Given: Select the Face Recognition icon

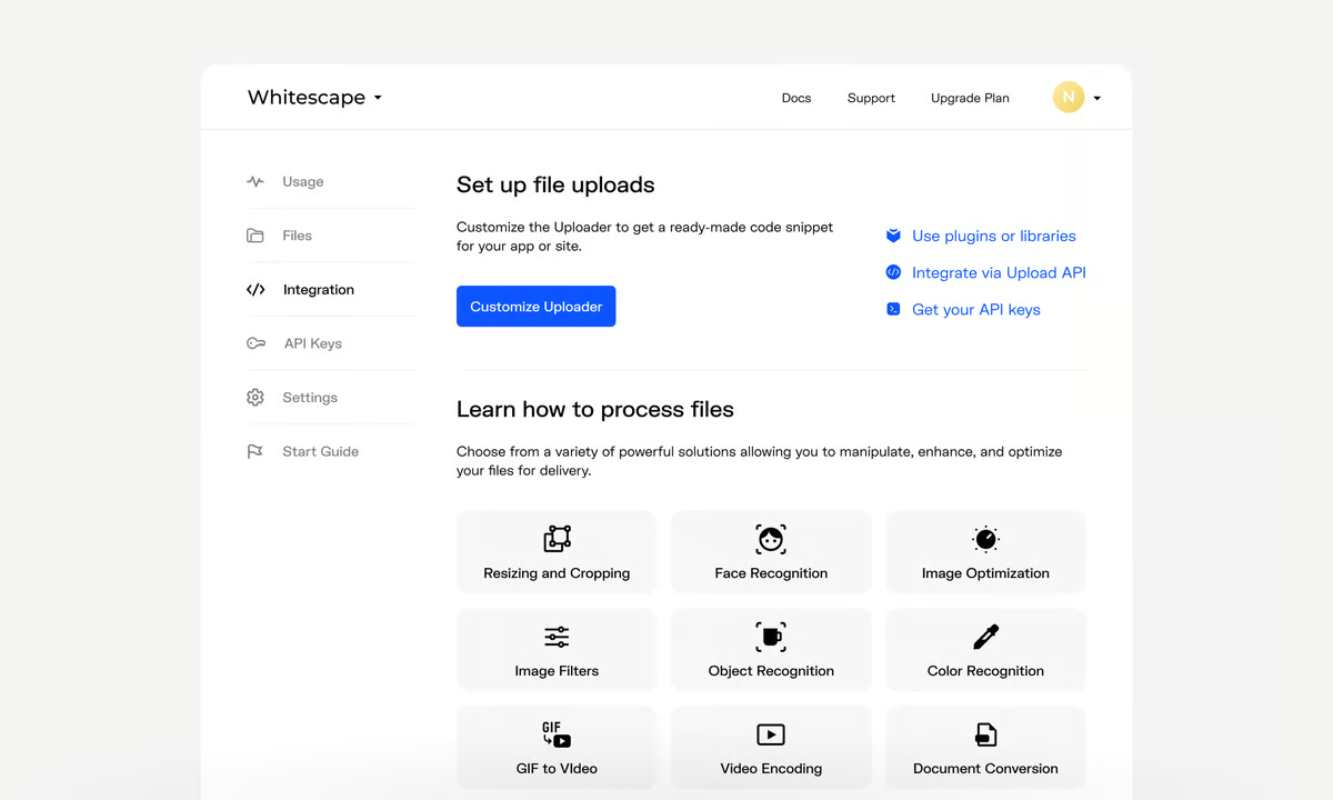Looking at the screenshot, I should click(771, 539).
